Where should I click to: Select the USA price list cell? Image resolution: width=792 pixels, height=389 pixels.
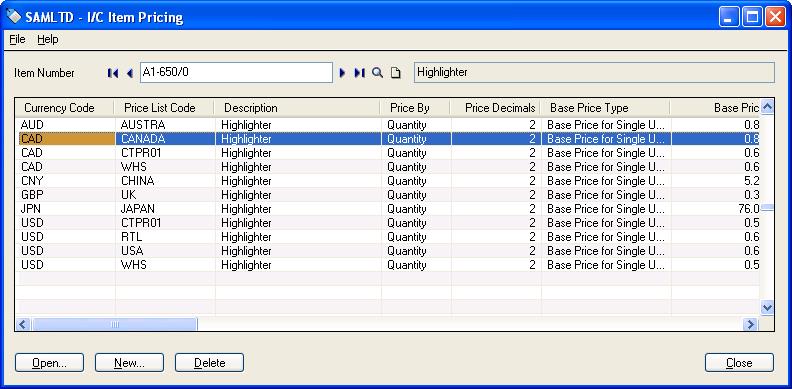click(x=166, y=251)
